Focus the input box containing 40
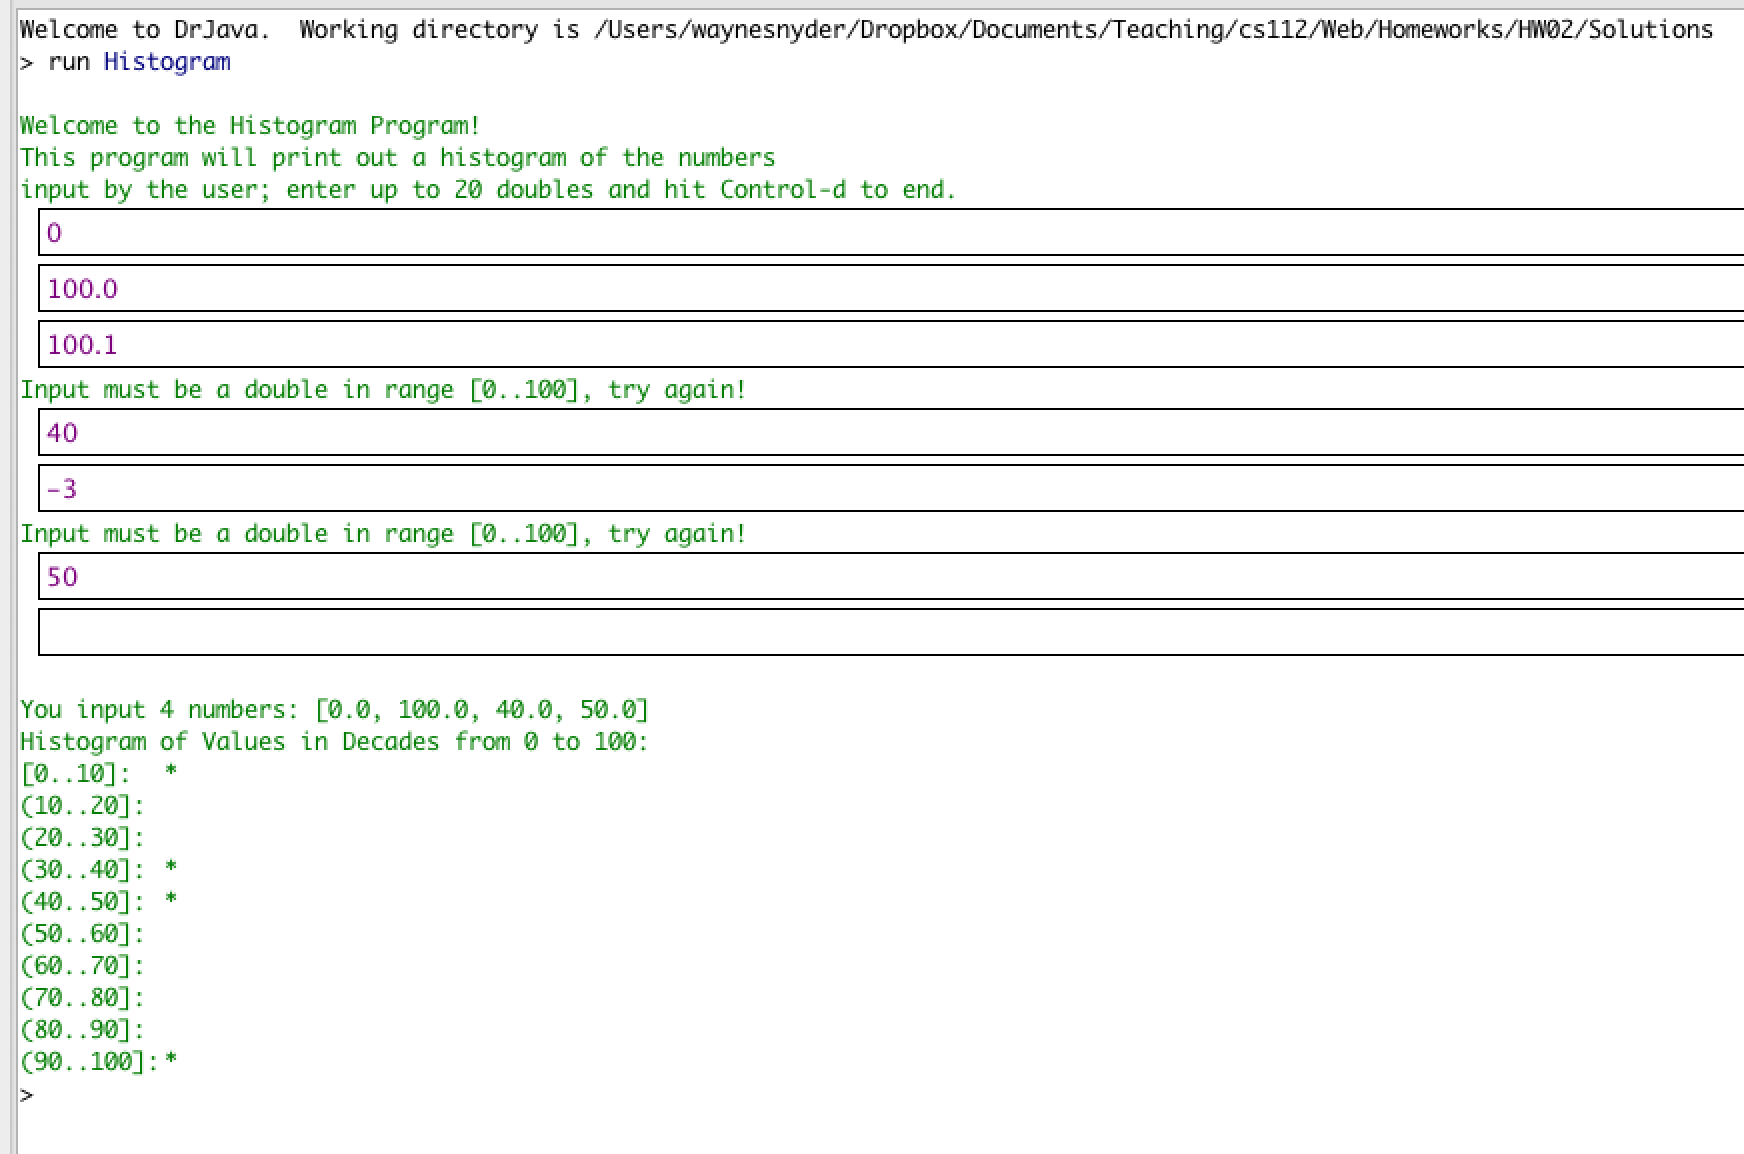The width and height of the screenshot is (1744, 1154). click(x=890, y=433)
